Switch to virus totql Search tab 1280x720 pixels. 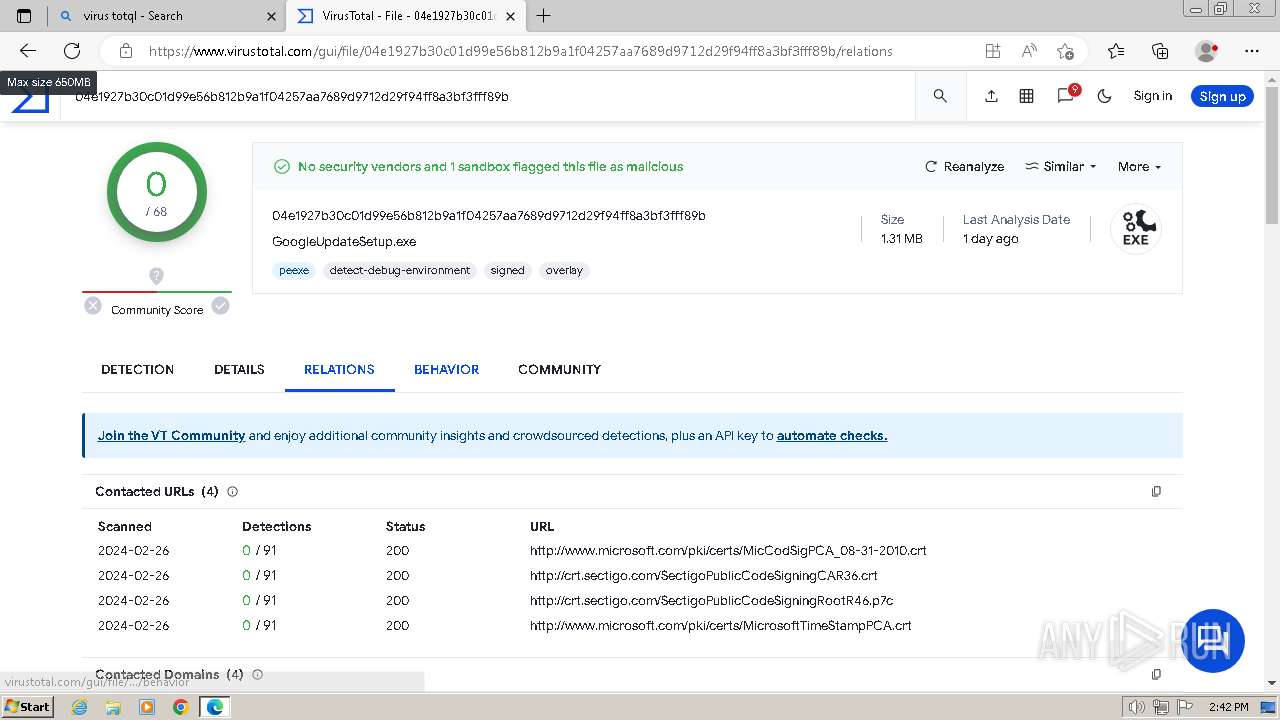[x=166, y=16]
